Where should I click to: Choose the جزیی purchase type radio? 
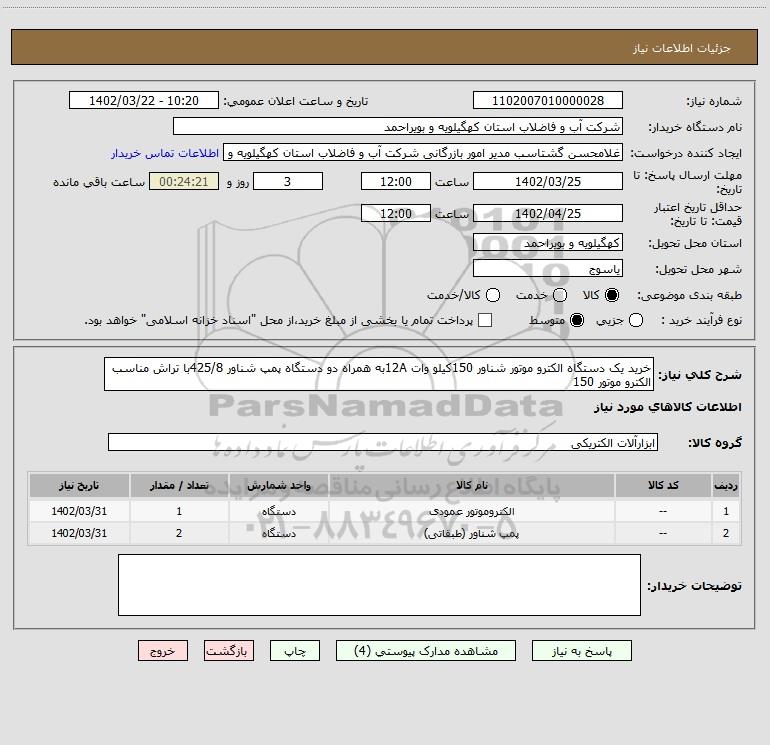click(x=636, y=320)
